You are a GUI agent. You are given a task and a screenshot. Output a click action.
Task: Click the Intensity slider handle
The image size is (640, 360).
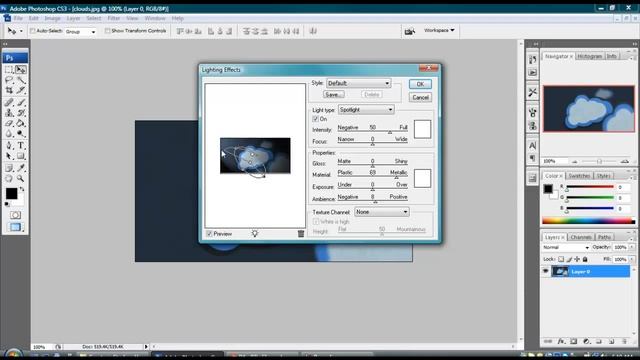(390, 132)
